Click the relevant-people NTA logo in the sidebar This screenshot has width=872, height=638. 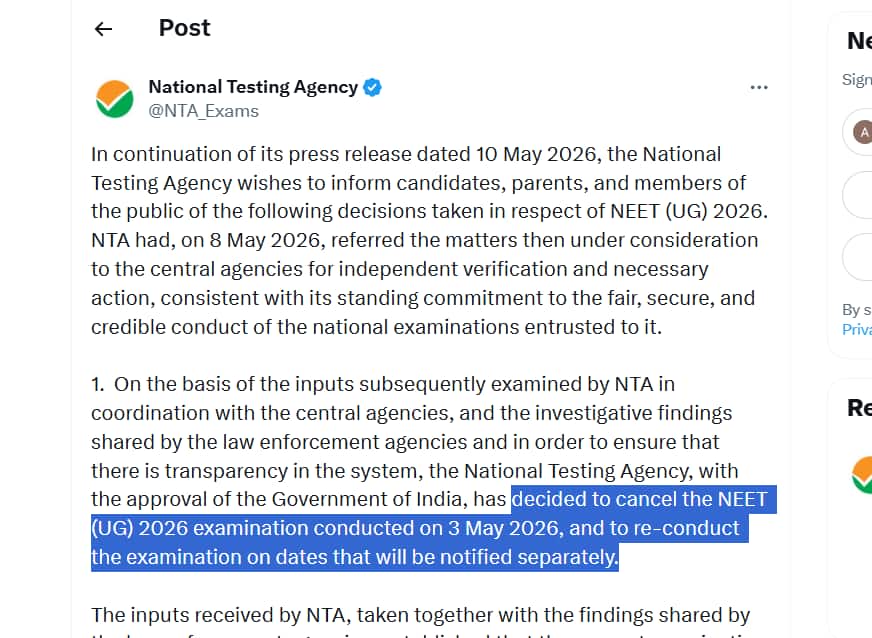[x=862, y=474]
